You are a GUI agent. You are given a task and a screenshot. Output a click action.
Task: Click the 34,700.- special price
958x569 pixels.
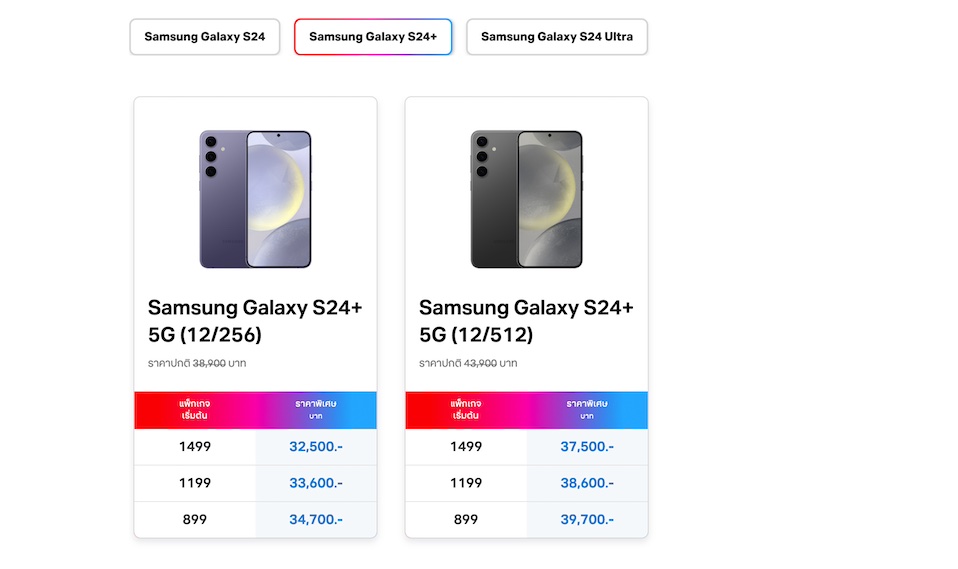pyautogui.click(x=316, y=519)
